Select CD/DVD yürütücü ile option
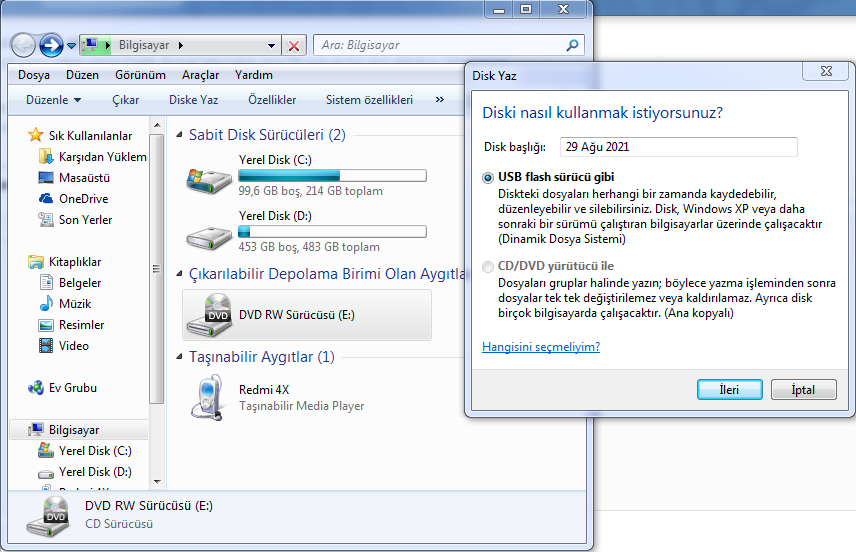The width and height of the screenshot is (856, 552). pyautogui.click(x=488, y=266)
